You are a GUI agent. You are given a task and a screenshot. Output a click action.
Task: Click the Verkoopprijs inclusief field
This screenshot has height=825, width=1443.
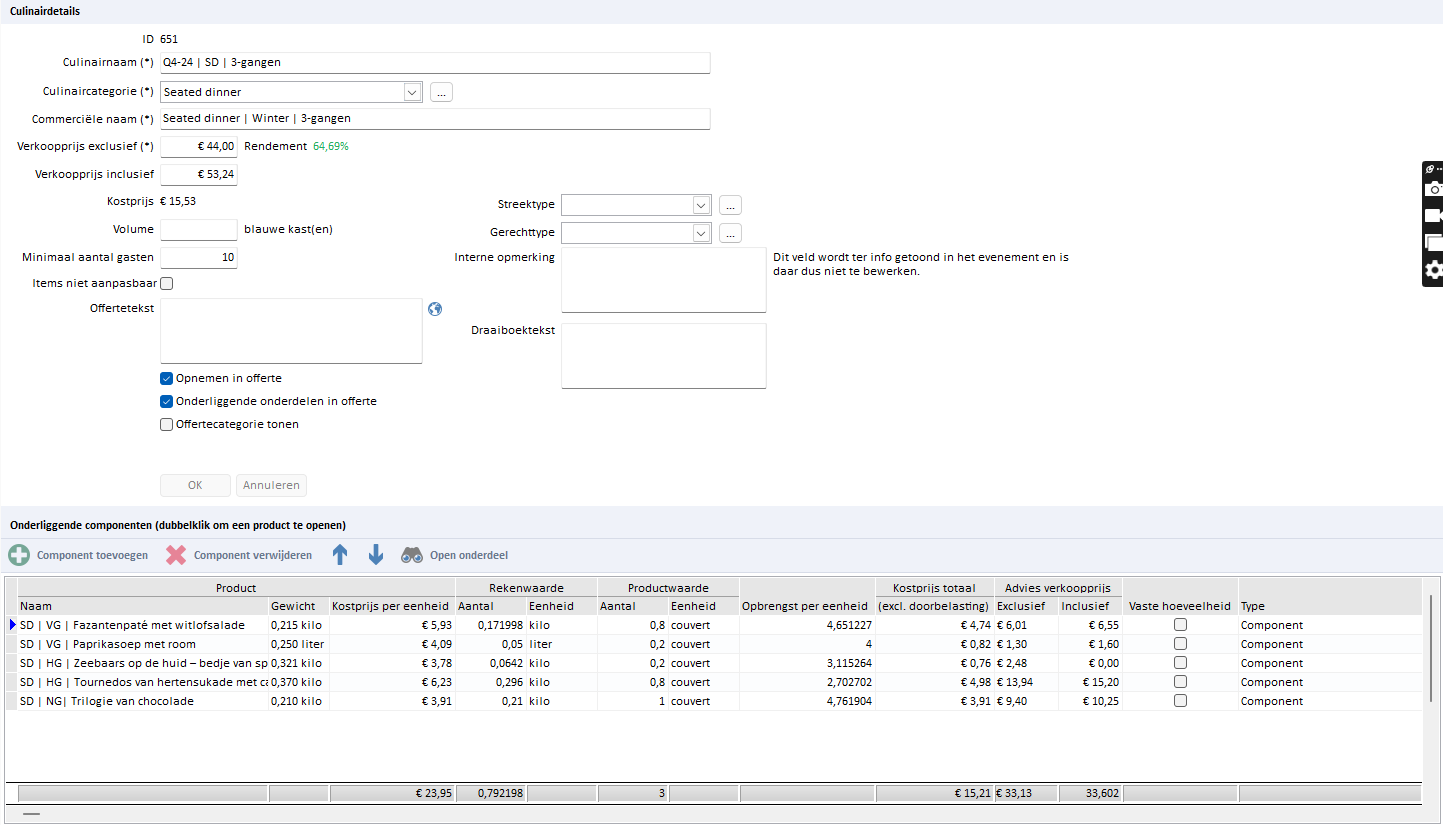tap(199, 175)
